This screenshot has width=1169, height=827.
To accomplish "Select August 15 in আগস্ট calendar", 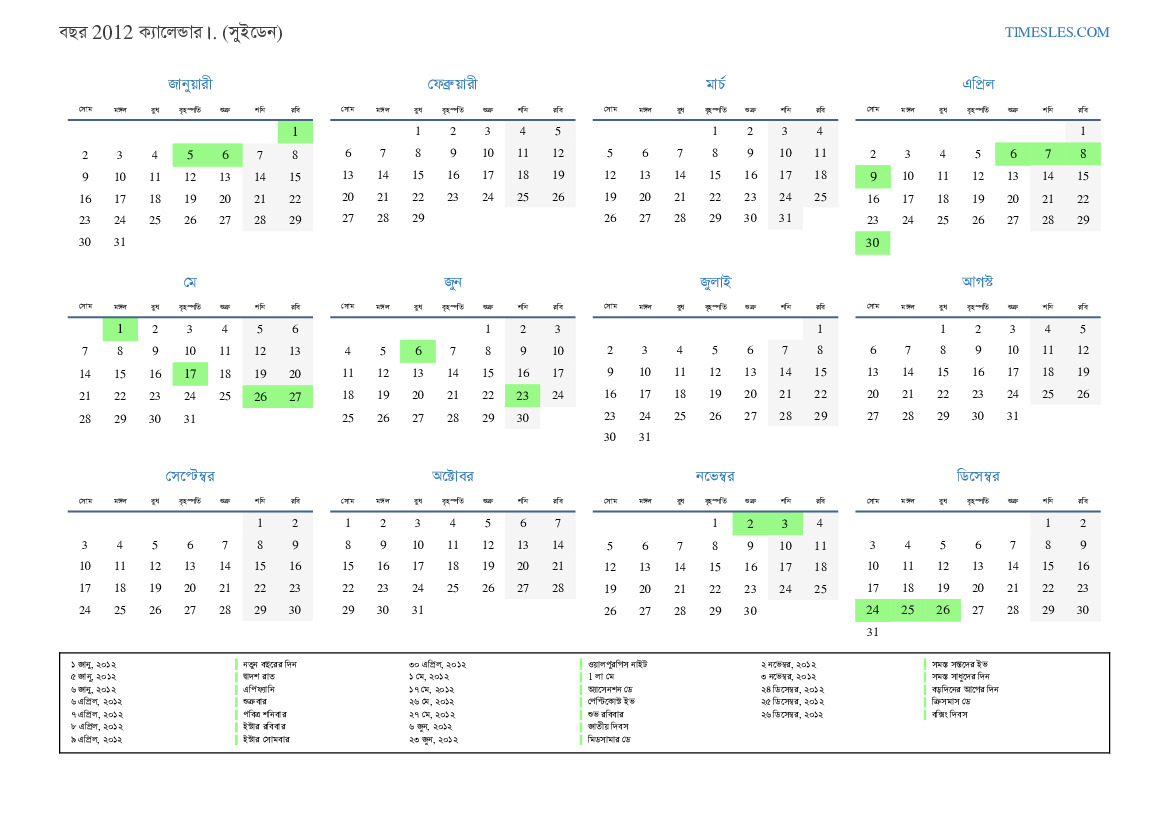I will [x=942, y=372].
